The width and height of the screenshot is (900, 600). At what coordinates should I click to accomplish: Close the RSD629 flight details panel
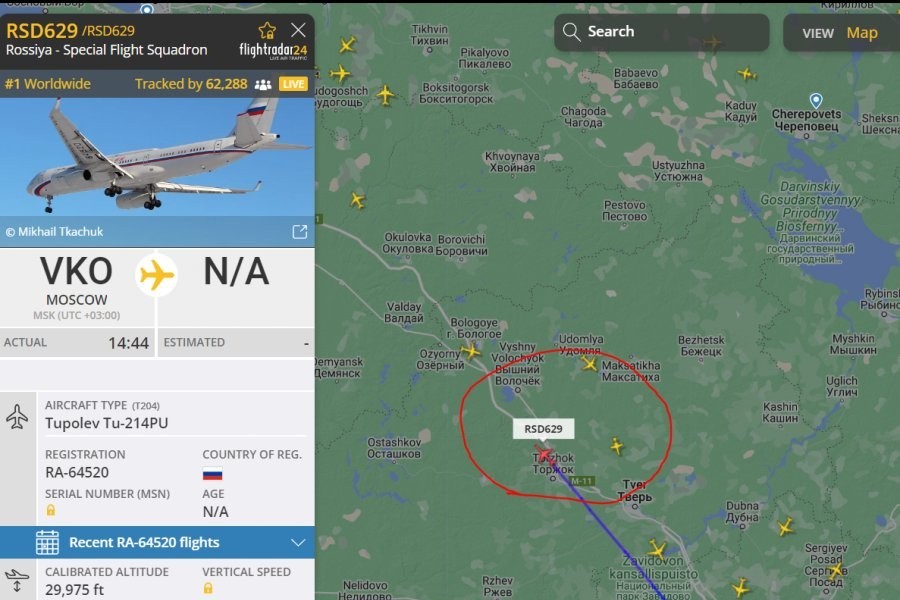[298, 30]
